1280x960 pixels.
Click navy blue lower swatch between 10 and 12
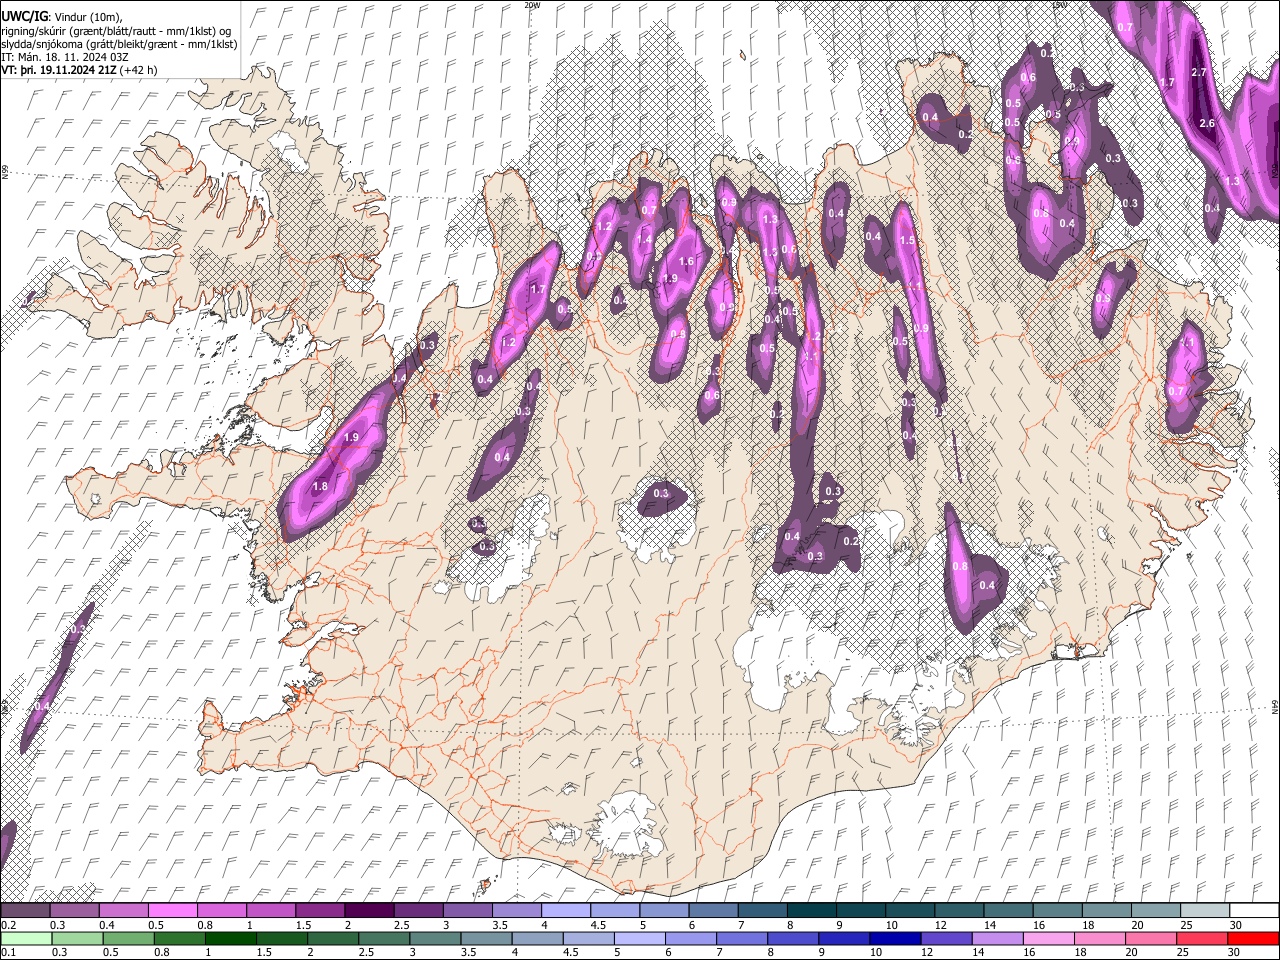tap(895, 939)
